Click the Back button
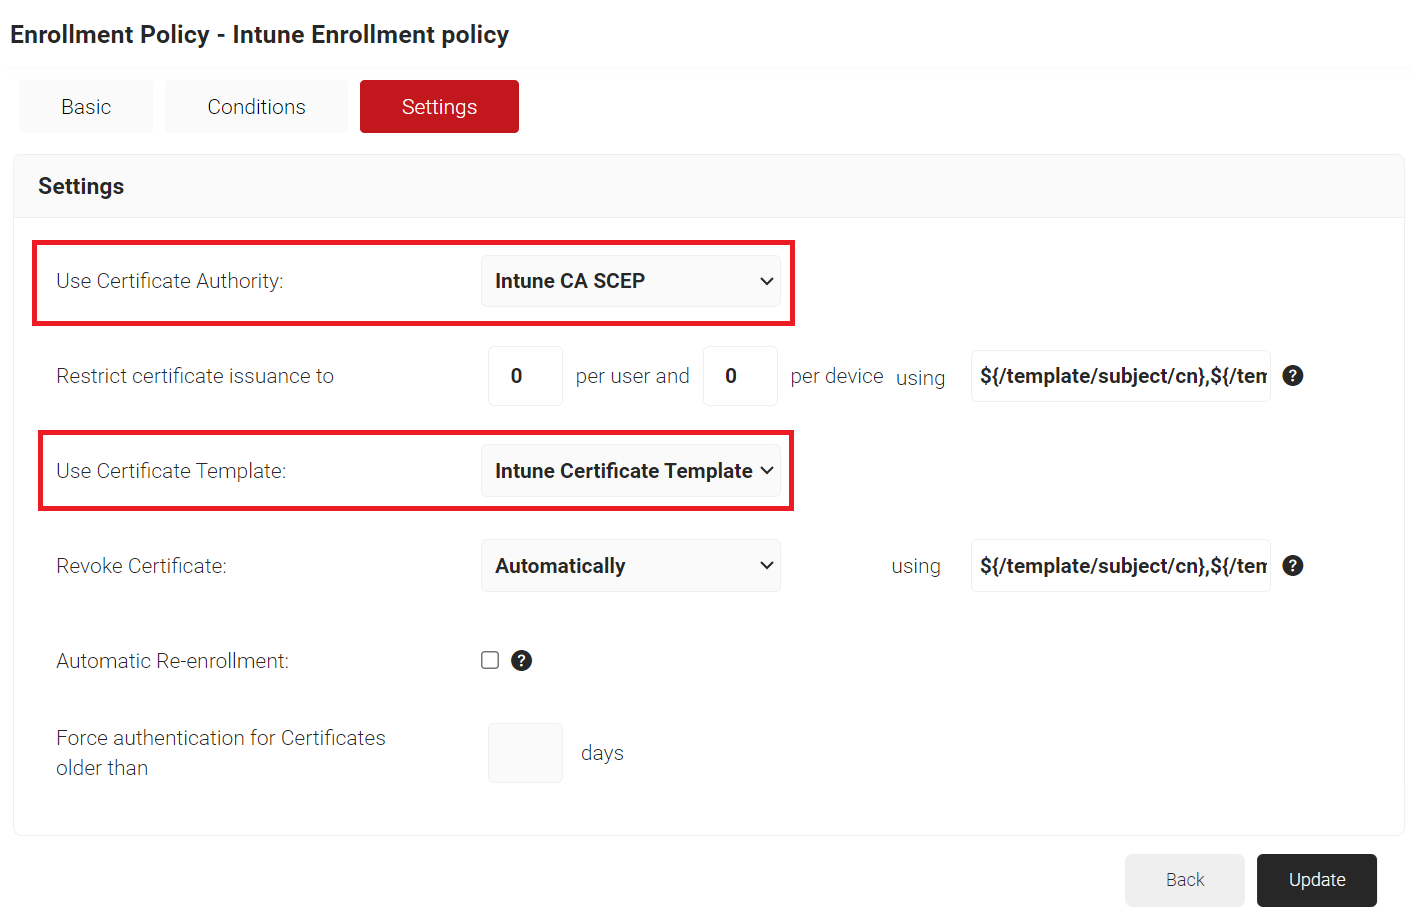This screenshot has width=1412, height=916. (x=1185, y=880)
